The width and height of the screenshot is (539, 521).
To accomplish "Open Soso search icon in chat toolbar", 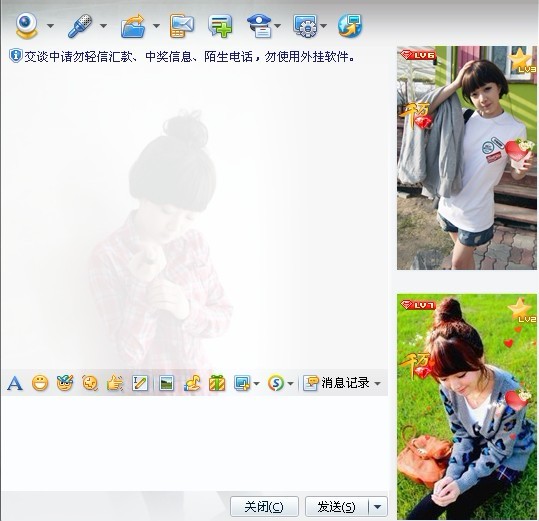I will [x=276, y=383].
